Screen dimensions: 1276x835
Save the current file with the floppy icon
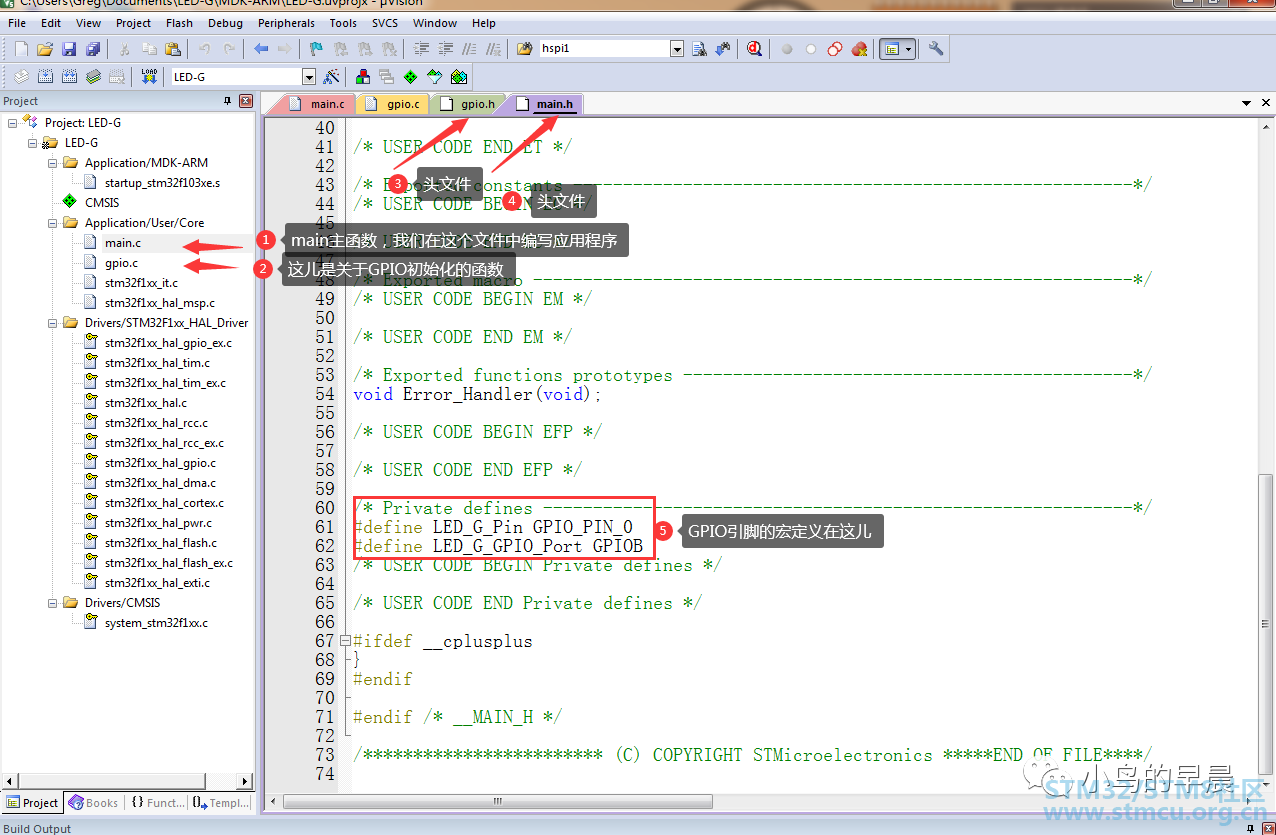(x=69, y=48)
